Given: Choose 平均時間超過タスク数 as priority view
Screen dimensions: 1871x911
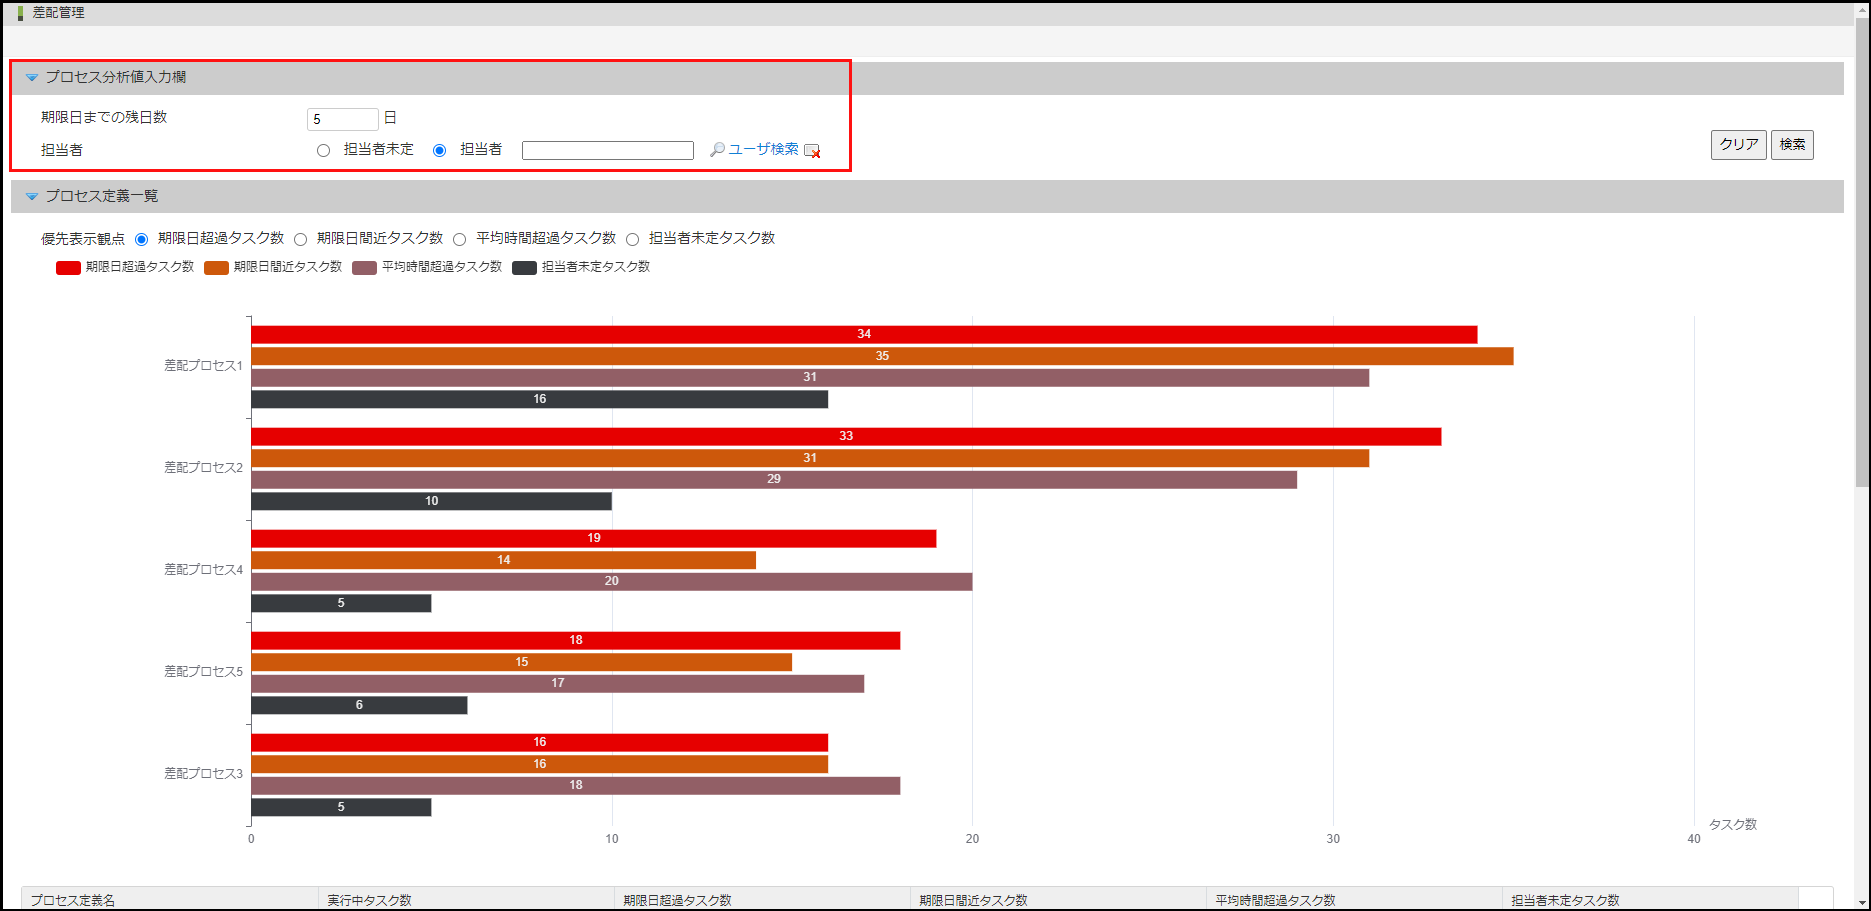Looking at the screenshot, I should click(459, 239).
